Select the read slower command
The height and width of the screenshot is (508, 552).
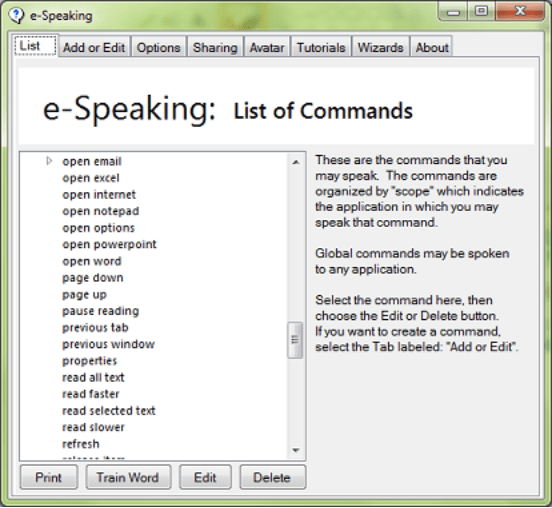[93, 427]
